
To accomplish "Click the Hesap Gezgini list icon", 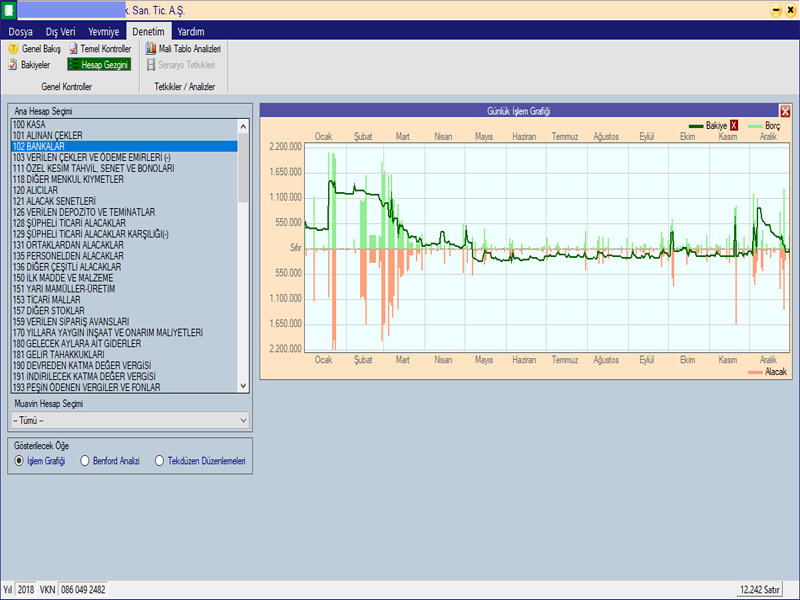I will click(x=74, y=65).
